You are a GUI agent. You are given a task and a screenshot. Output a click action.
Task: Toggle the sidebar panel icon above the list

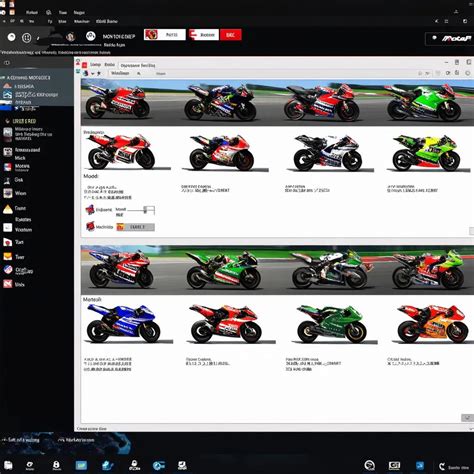7,63
